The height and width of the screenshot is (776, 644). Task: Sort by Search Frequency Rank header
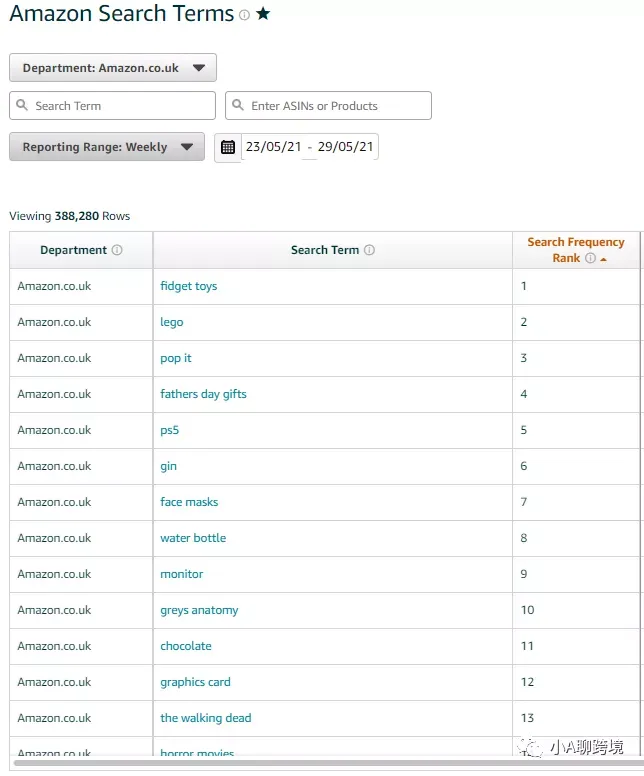[576, 250]
